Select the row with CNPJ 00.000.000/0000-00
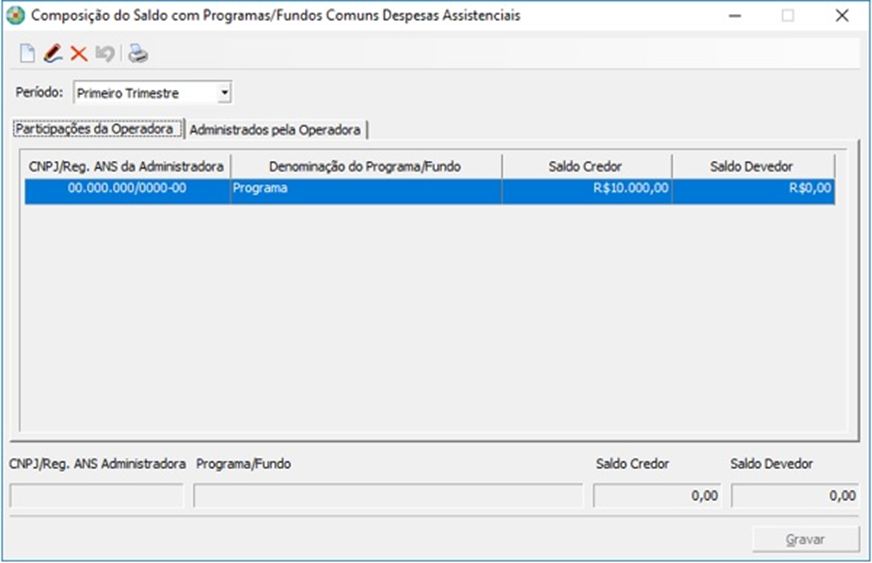 [127, 188]
